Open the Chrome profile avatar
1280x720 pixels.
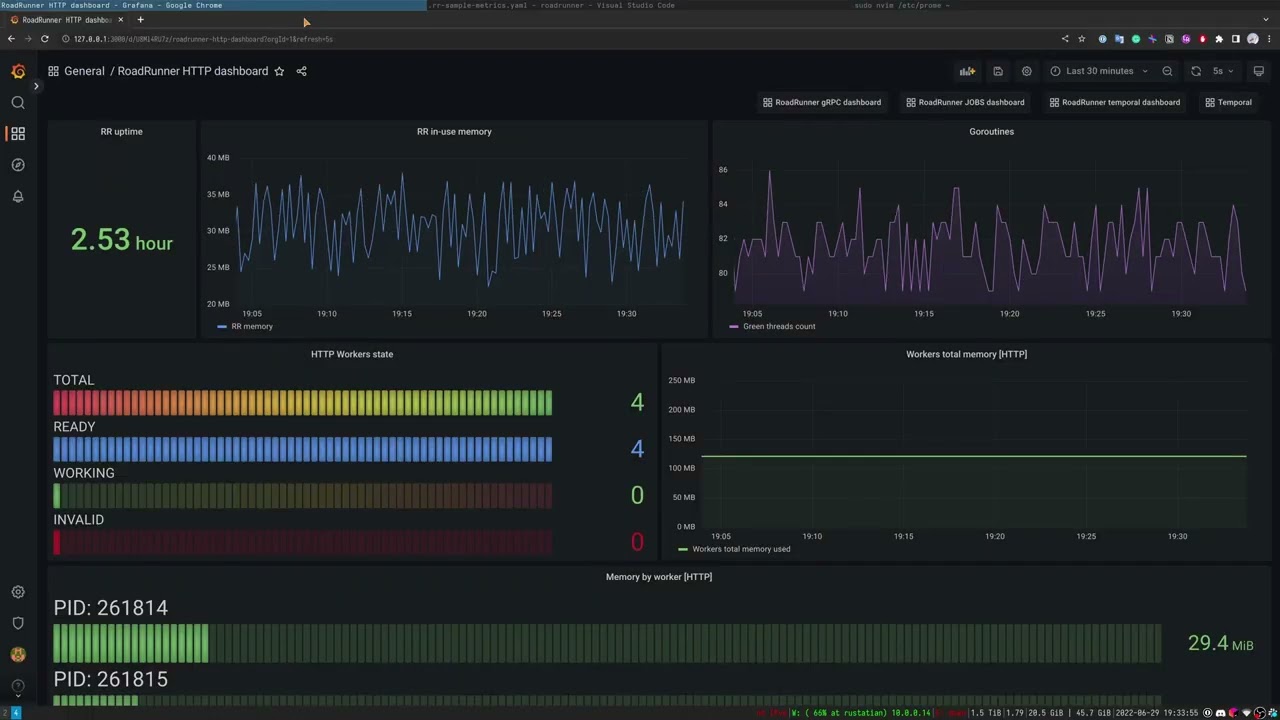(1253, 39)
